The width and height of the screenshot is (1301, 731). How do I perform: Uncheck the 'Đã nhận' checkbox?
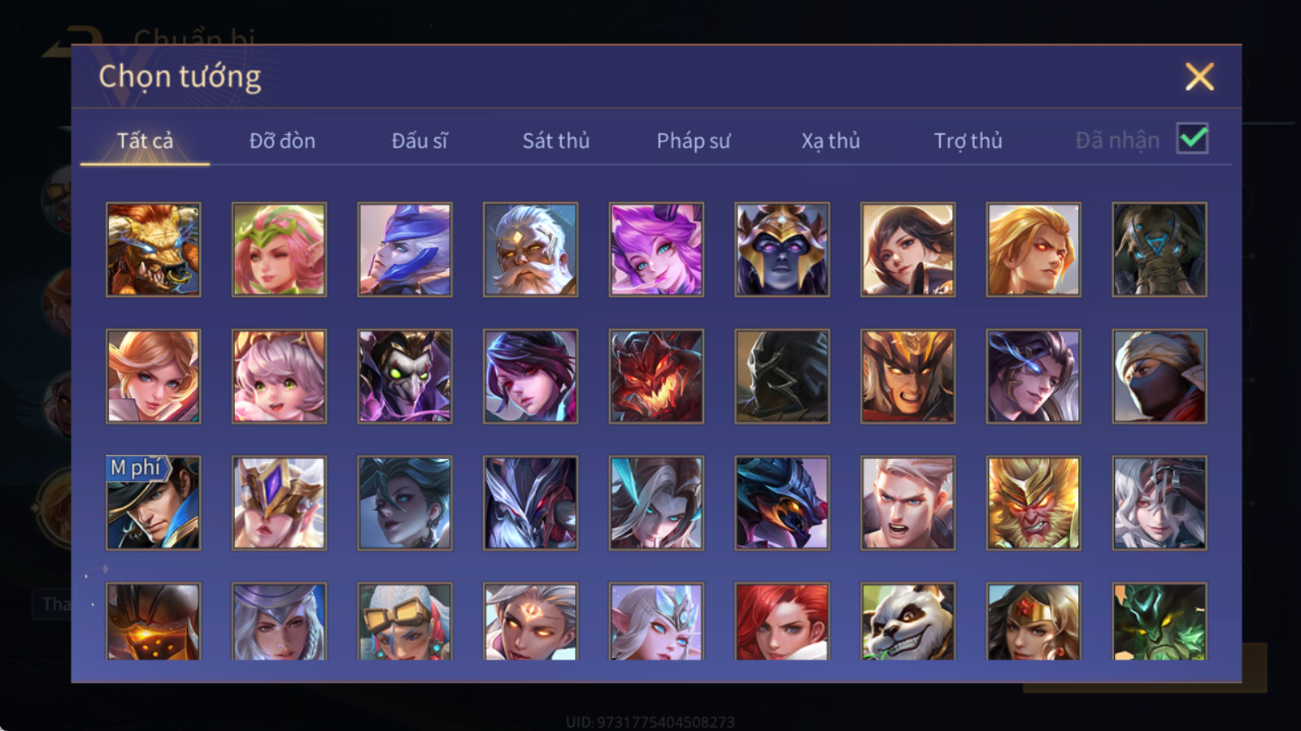(1192, 139)
